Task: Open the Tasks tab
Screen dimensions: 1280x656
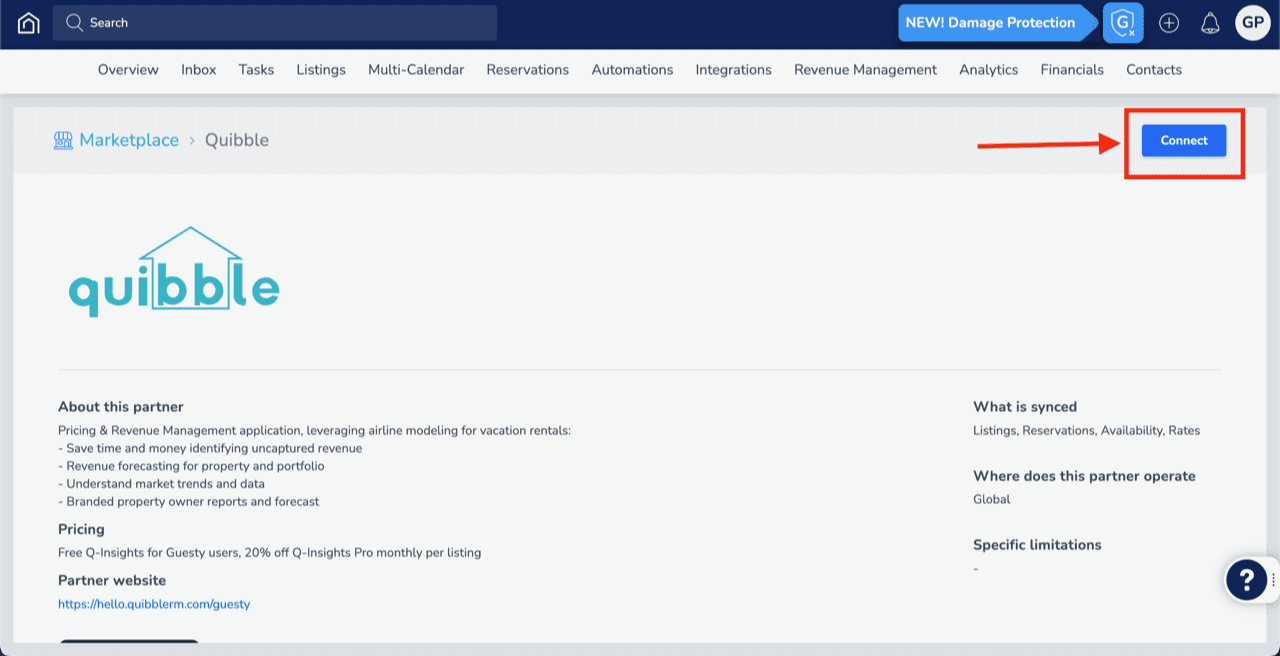Action: [x=256, y=70]
